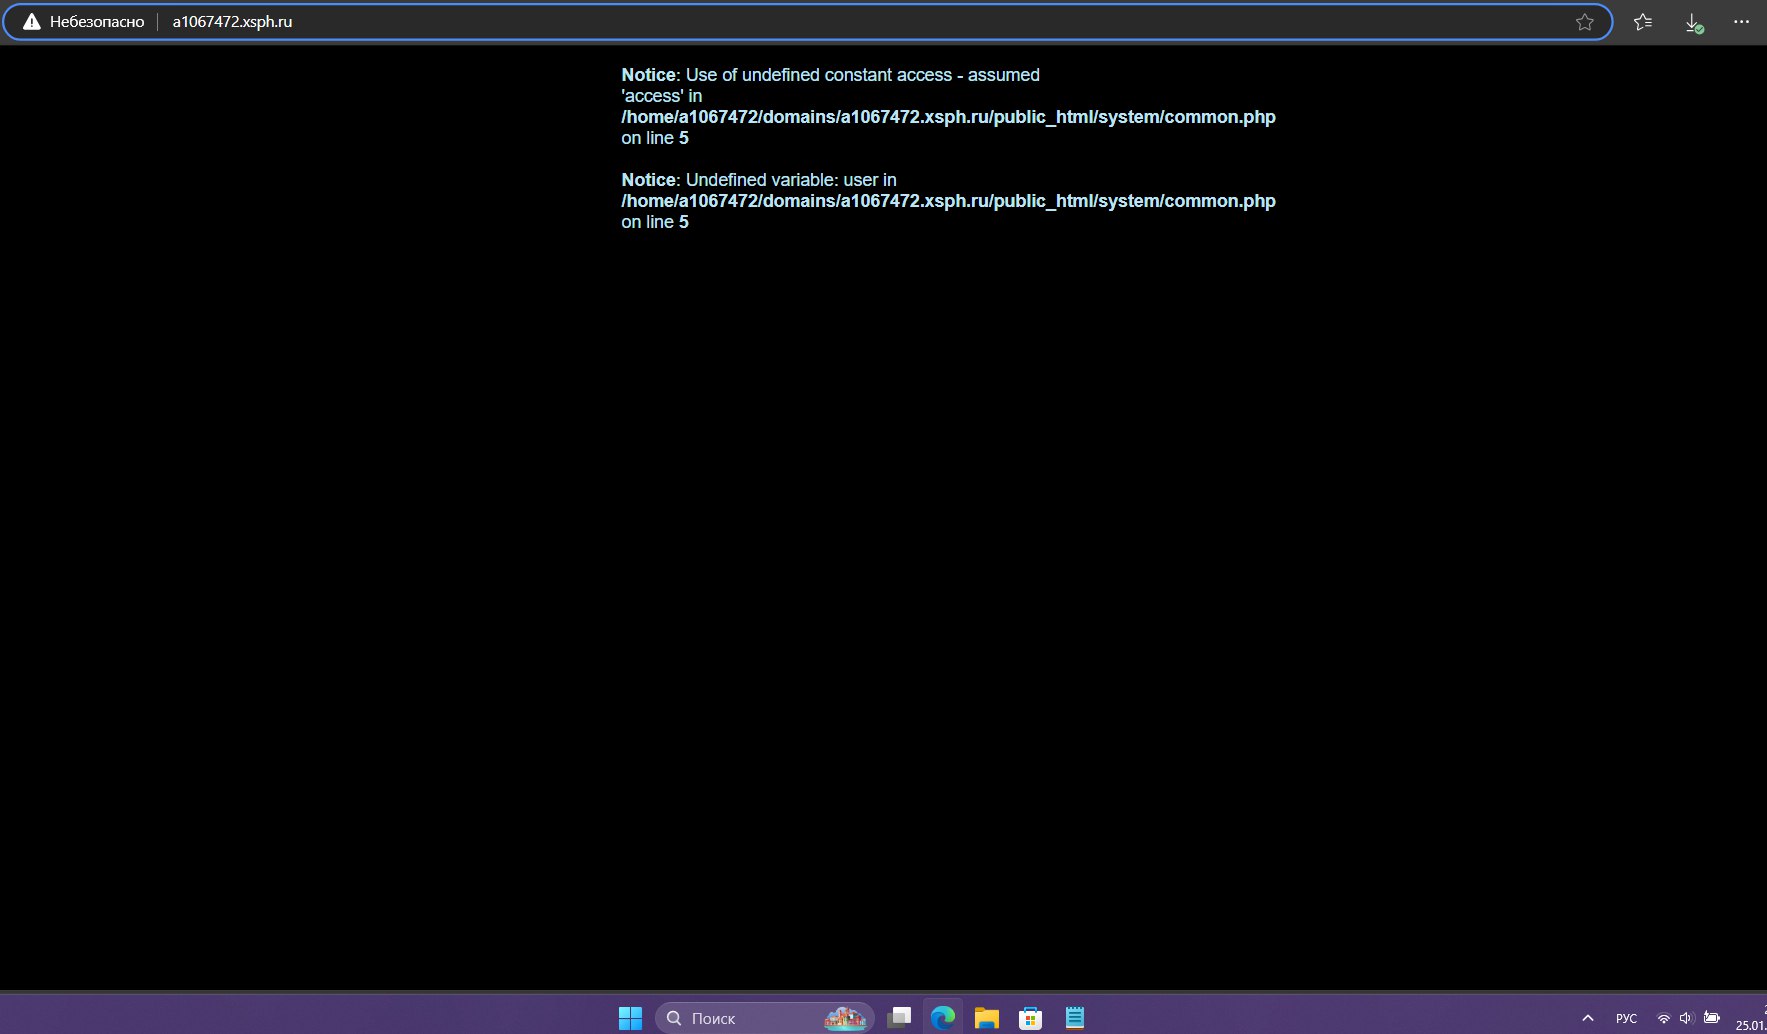1767x1034 pixels.
Task: Expand hidden system tray icons chevron
Action: click(1587, 1018)
